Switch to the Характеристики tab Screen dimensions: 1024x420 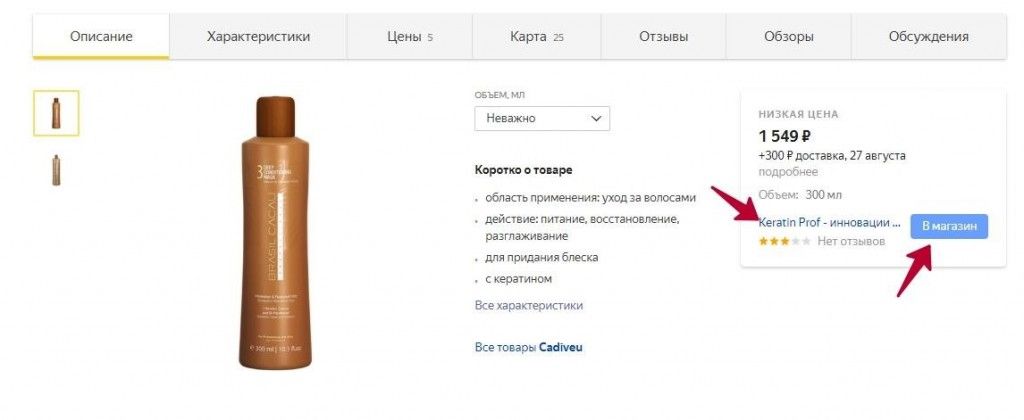258,37
